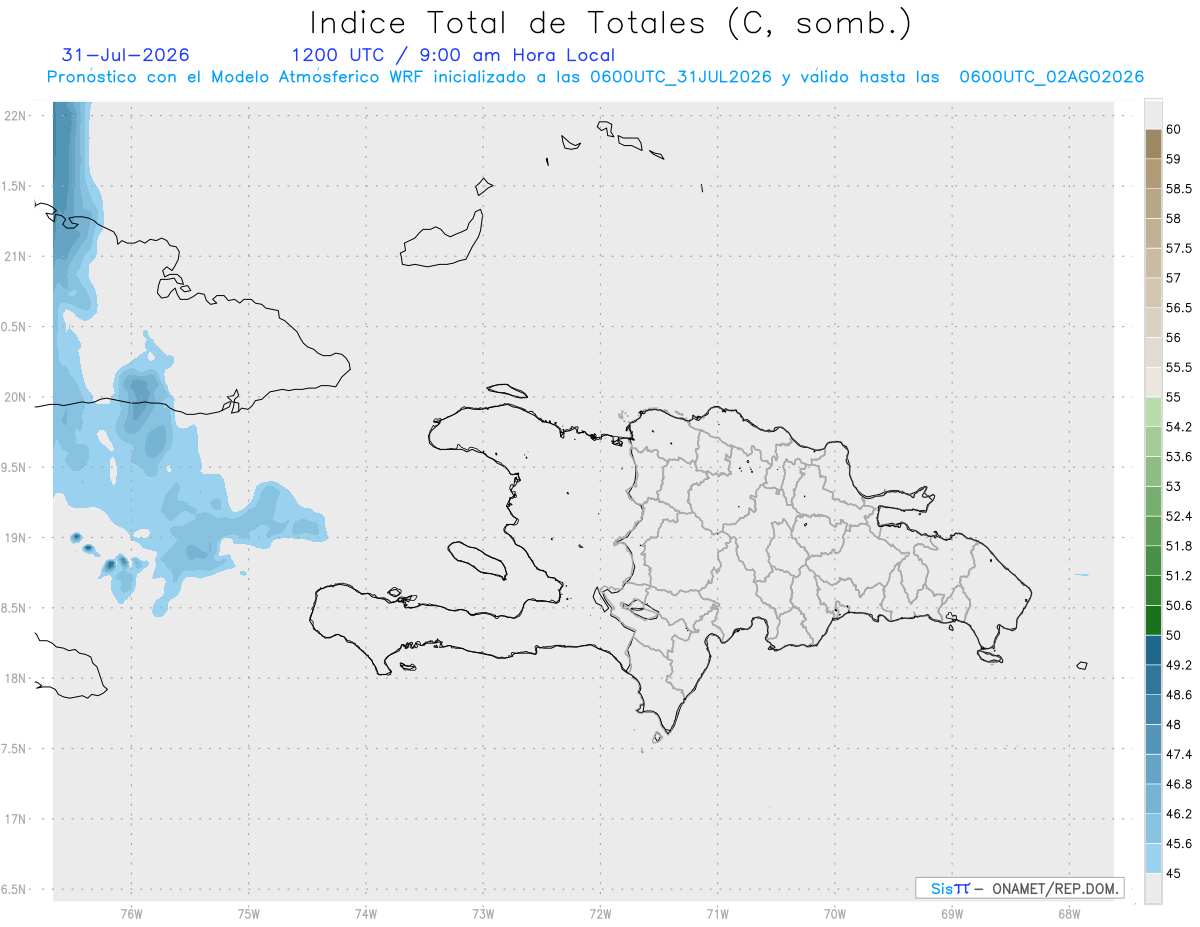Pick the dark green swatch between 50 and 50.6
1200x927 pixels.
tap(1153, 620)
